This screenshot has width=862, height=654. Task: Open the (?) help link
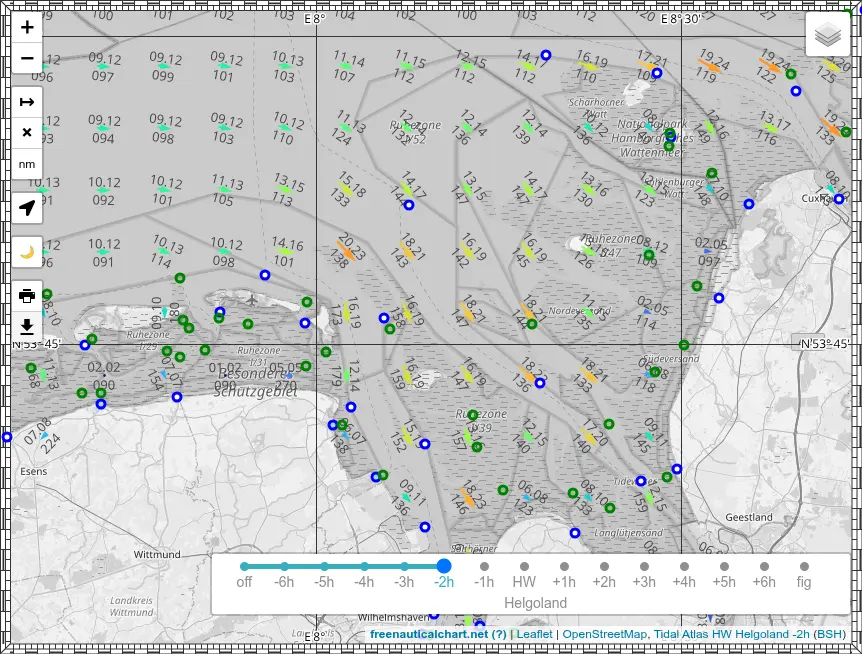[x=499, y=634]
